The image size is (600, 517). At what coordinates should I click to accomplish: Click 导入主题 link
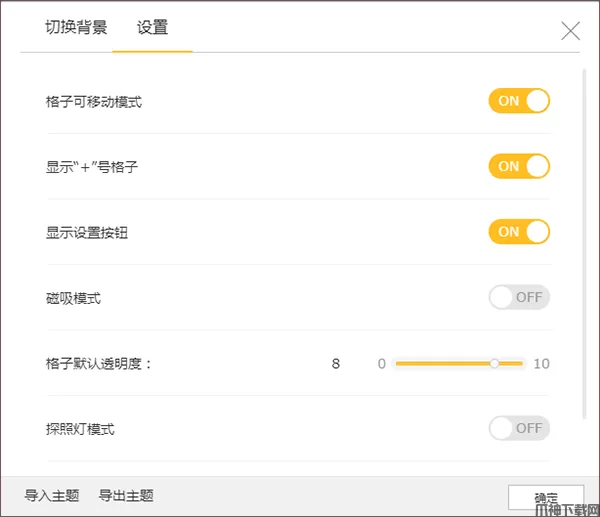tap(50, 496)
